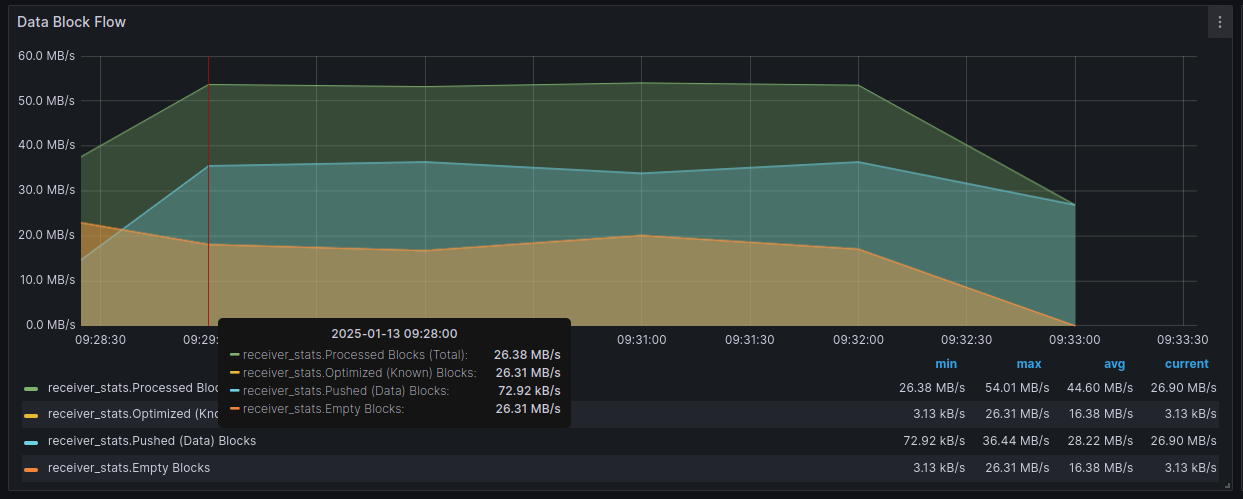Click the 44.60 MB/s avg value
Screen dimensions: 1243x499
point(1099,387)
